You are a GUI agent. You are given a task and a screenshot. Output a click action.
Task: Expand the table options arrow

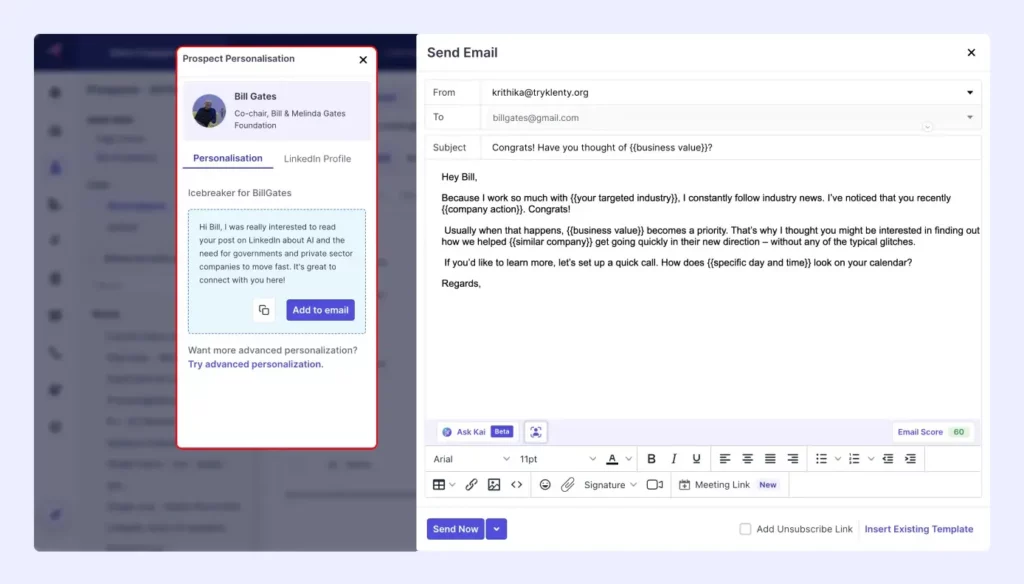(452, 485)
